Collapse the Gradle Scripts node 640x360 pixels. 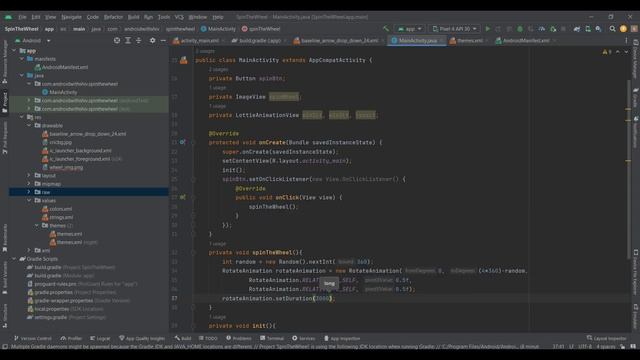click(x=15, y=259)
